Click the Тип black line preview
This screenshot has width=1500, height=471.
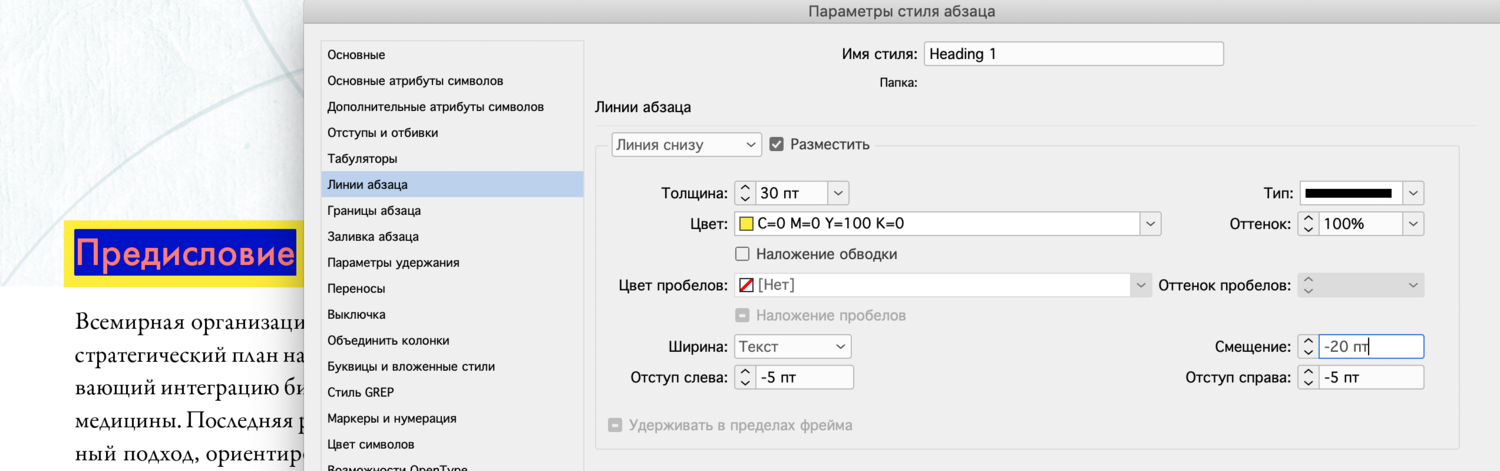[x=1349, y=193]
